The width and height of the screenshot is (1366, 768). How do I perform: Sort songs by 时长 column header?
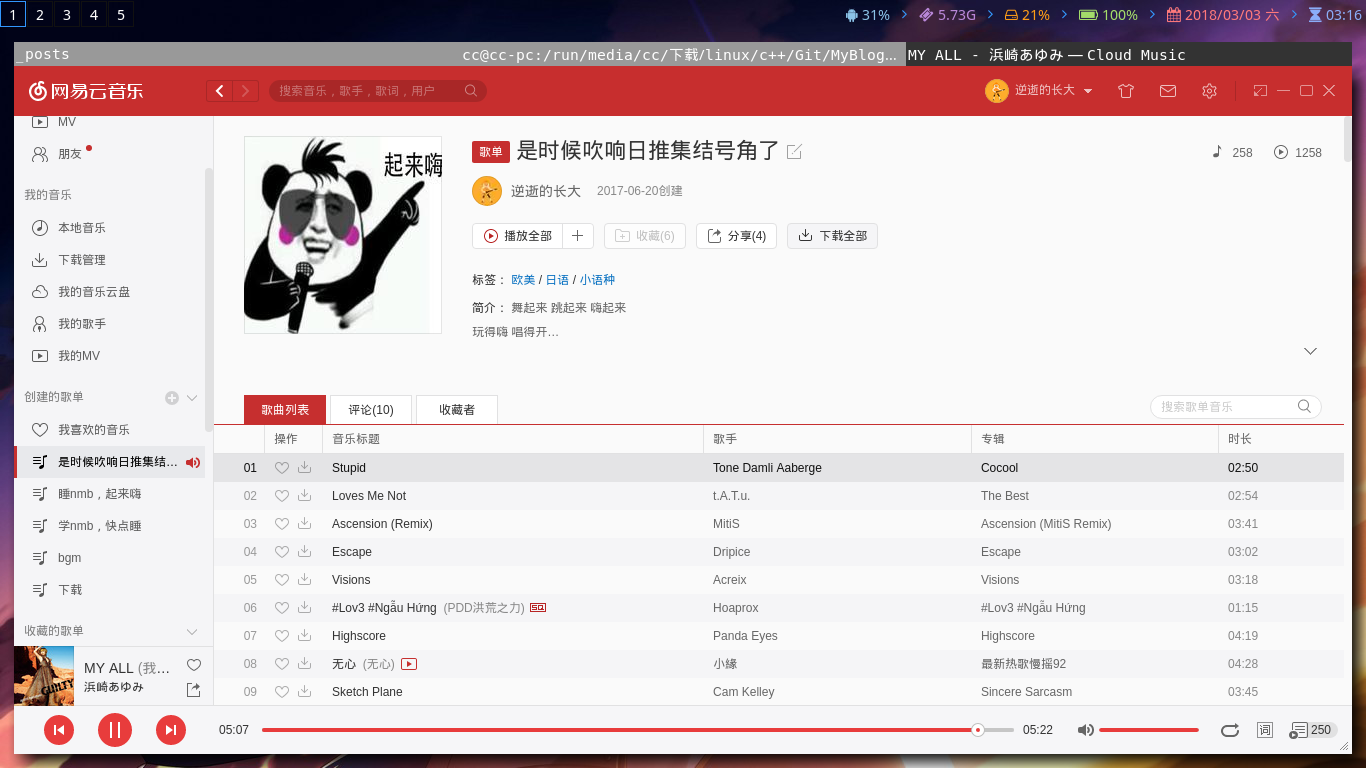point(1281,439)
